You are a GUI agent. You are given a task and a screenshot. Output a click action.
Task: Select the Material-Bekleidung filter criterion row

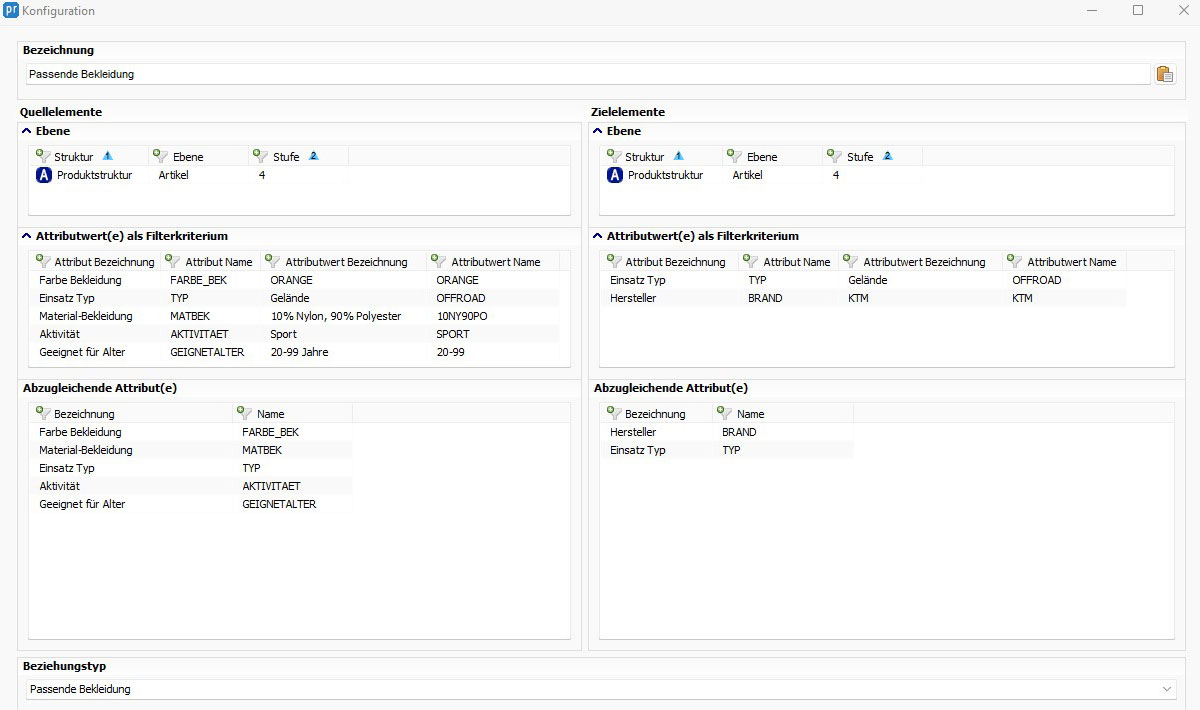click(86, 316)
